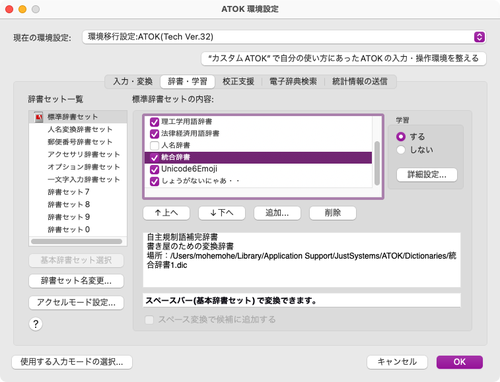Click the help question mark button
Viewport: 500px width, 382px height.
click(x=36, y=324)
